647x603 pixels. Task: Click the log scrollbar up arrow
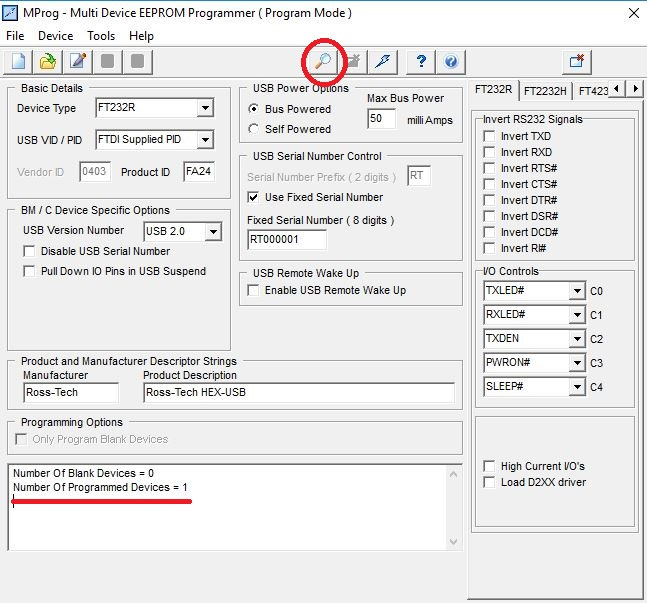pyautogui.click(x=453, y=475)
